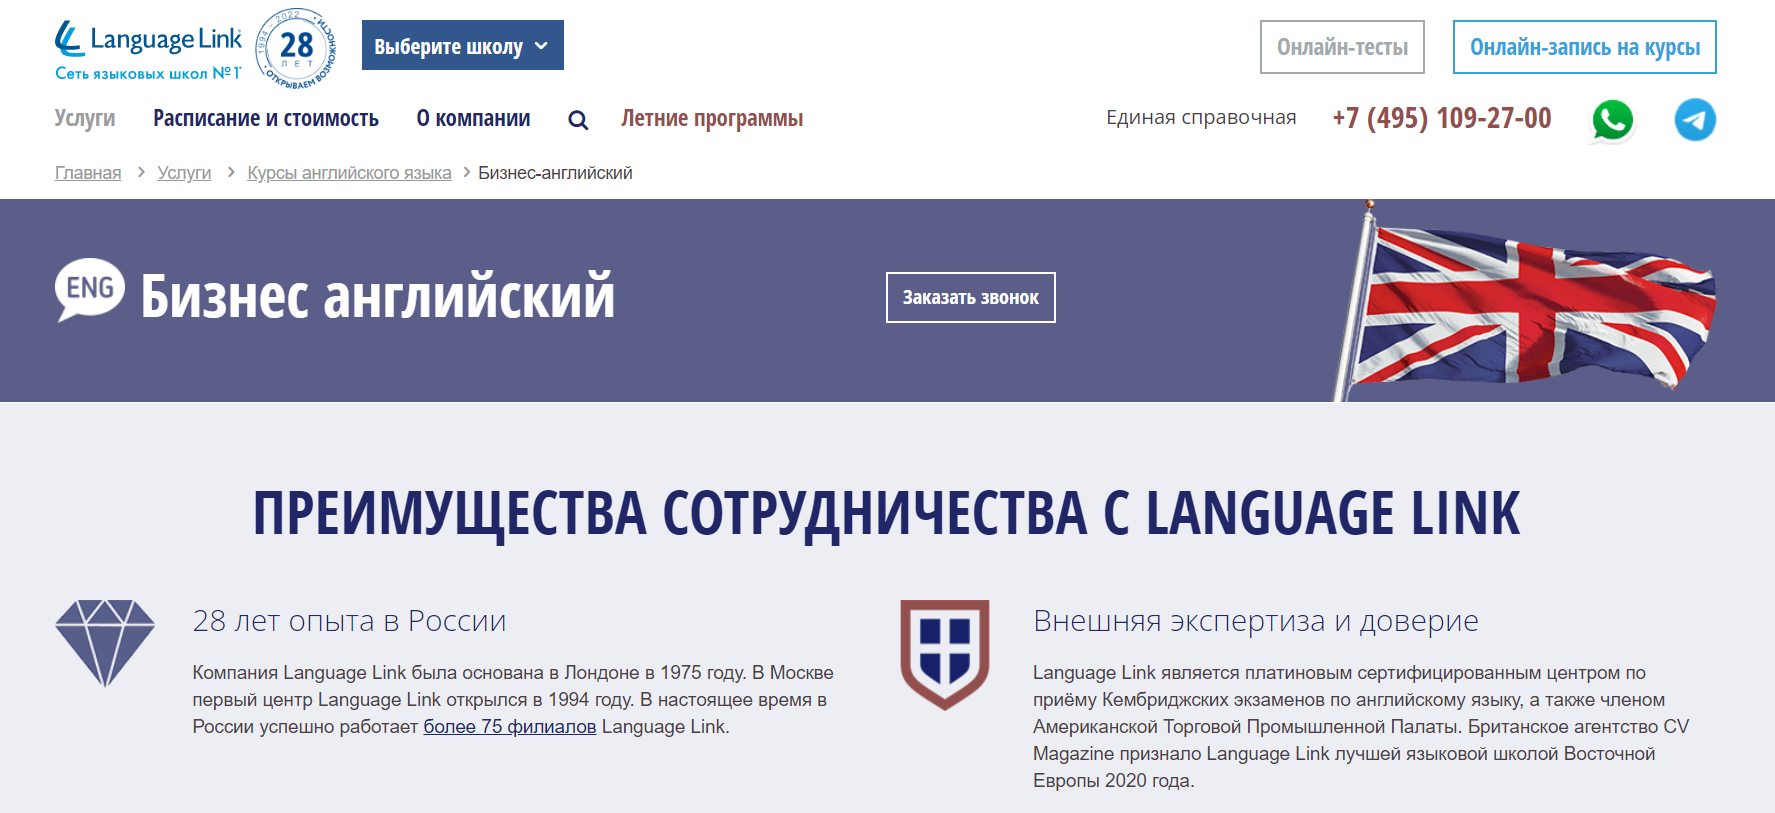Click the shield expertise icon
This screenshot has height=813, width=1775.
tap(945, 654)
